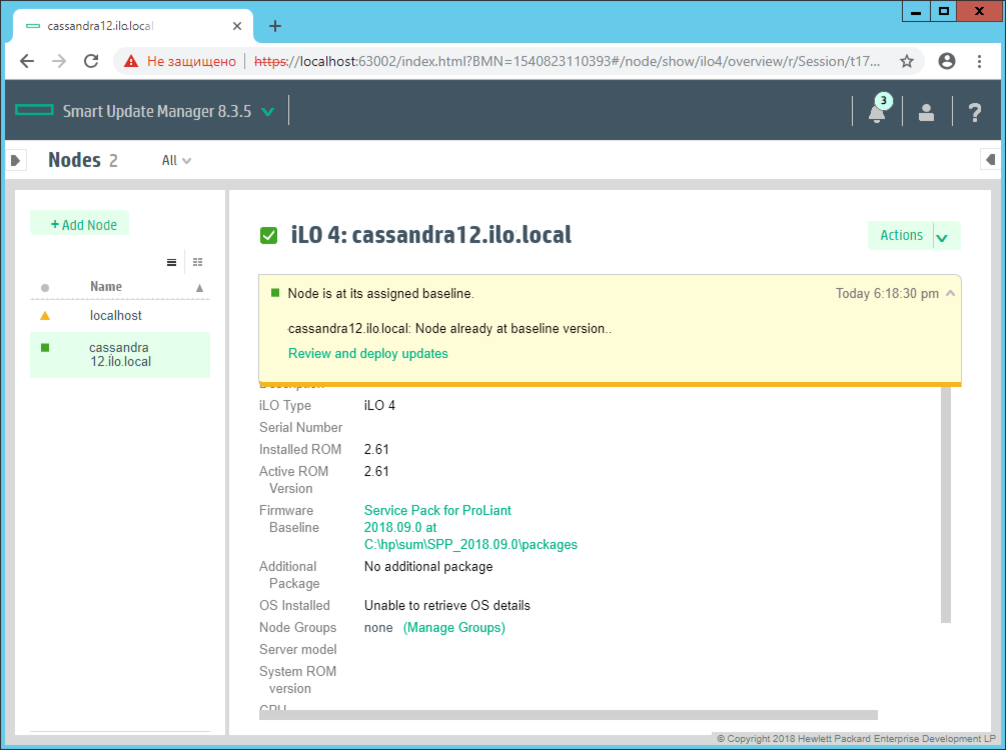The height and width of the screenshot is (750, 1006).
Task: Follow the Review and deploy updates link
Action: click(366, 353)
